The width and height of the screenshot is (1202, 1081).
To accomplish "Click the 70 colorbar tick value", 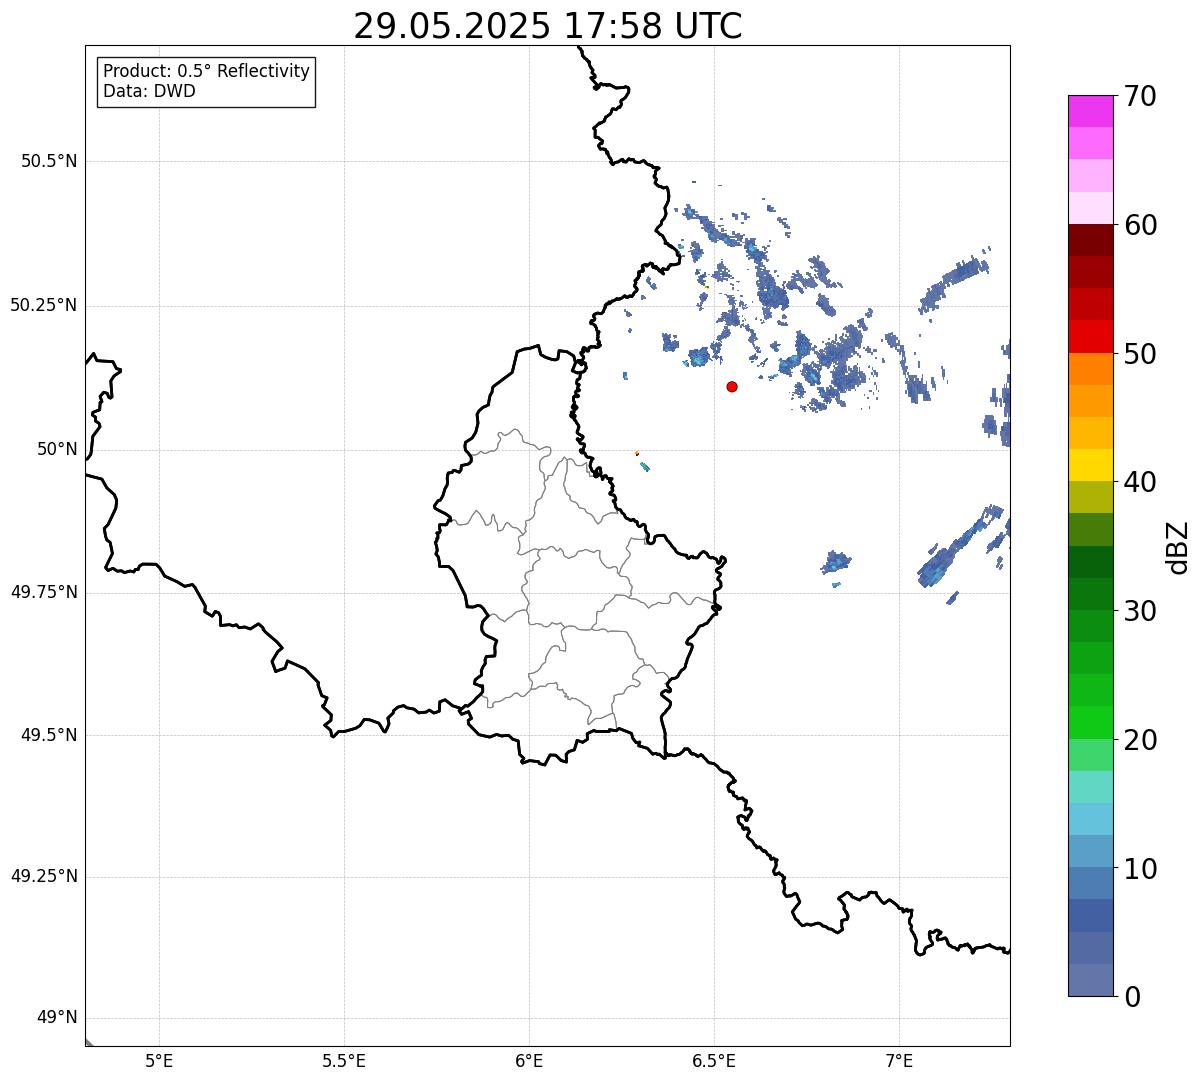I will [1140, 96].
